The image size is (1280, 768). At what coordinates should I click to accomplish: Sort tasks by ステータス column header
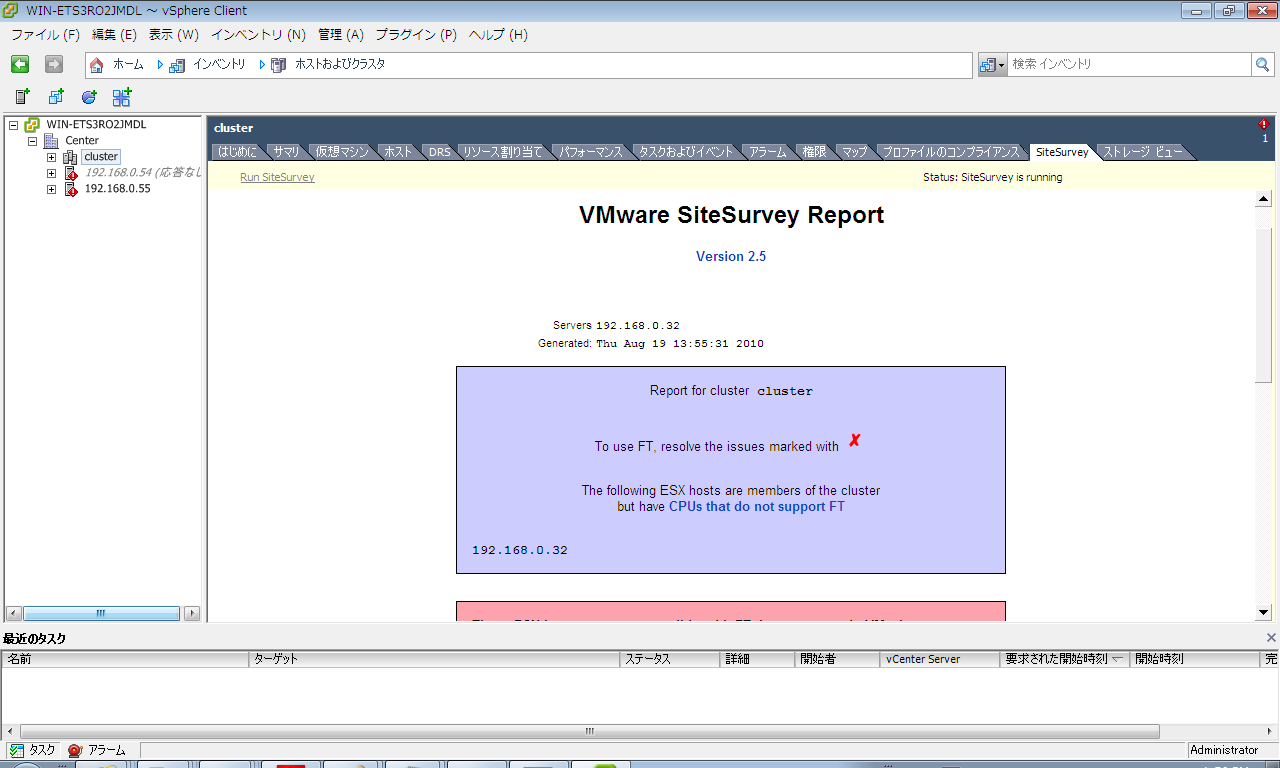[670, 660]
